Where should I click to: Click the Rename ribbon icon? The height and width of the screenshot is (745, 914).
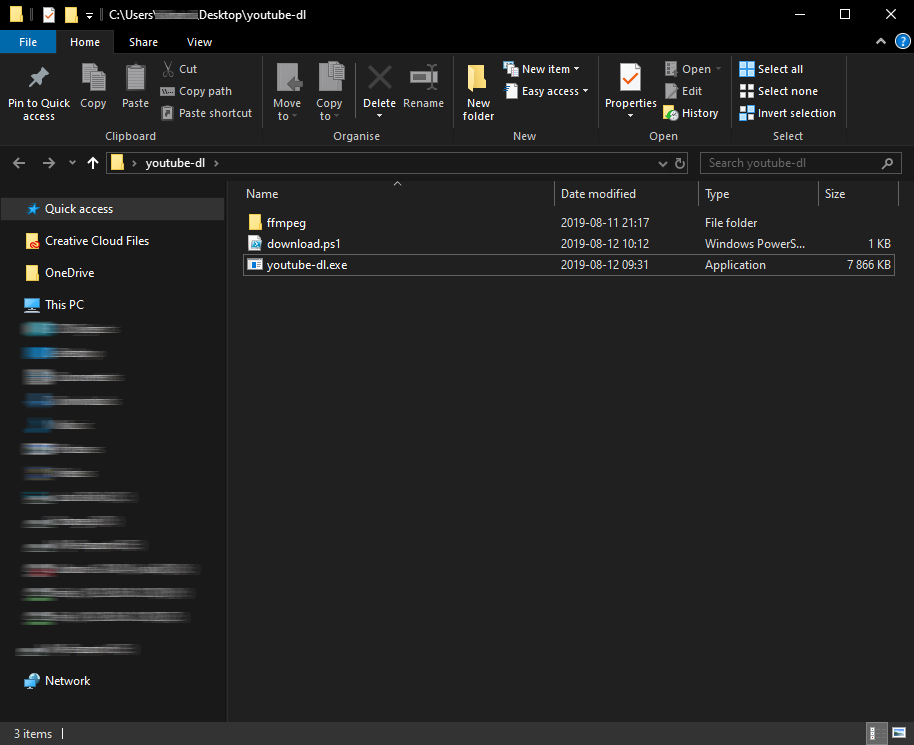click(x=423, y=78)
